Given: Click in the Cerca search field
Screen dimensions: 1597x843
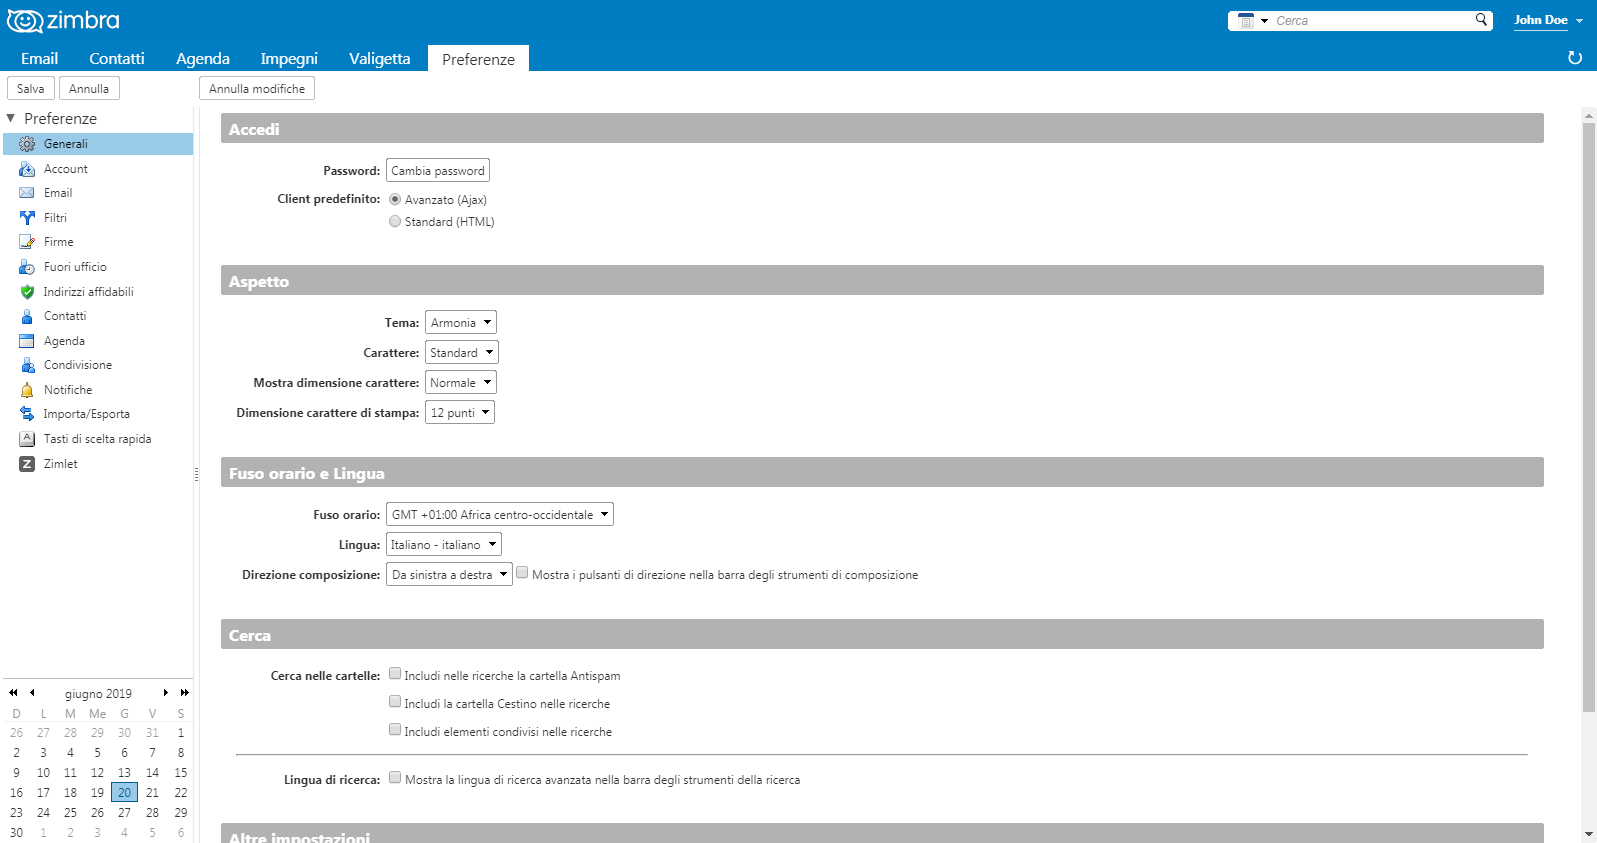Looking at the screenshot, I should (1373, 20).
